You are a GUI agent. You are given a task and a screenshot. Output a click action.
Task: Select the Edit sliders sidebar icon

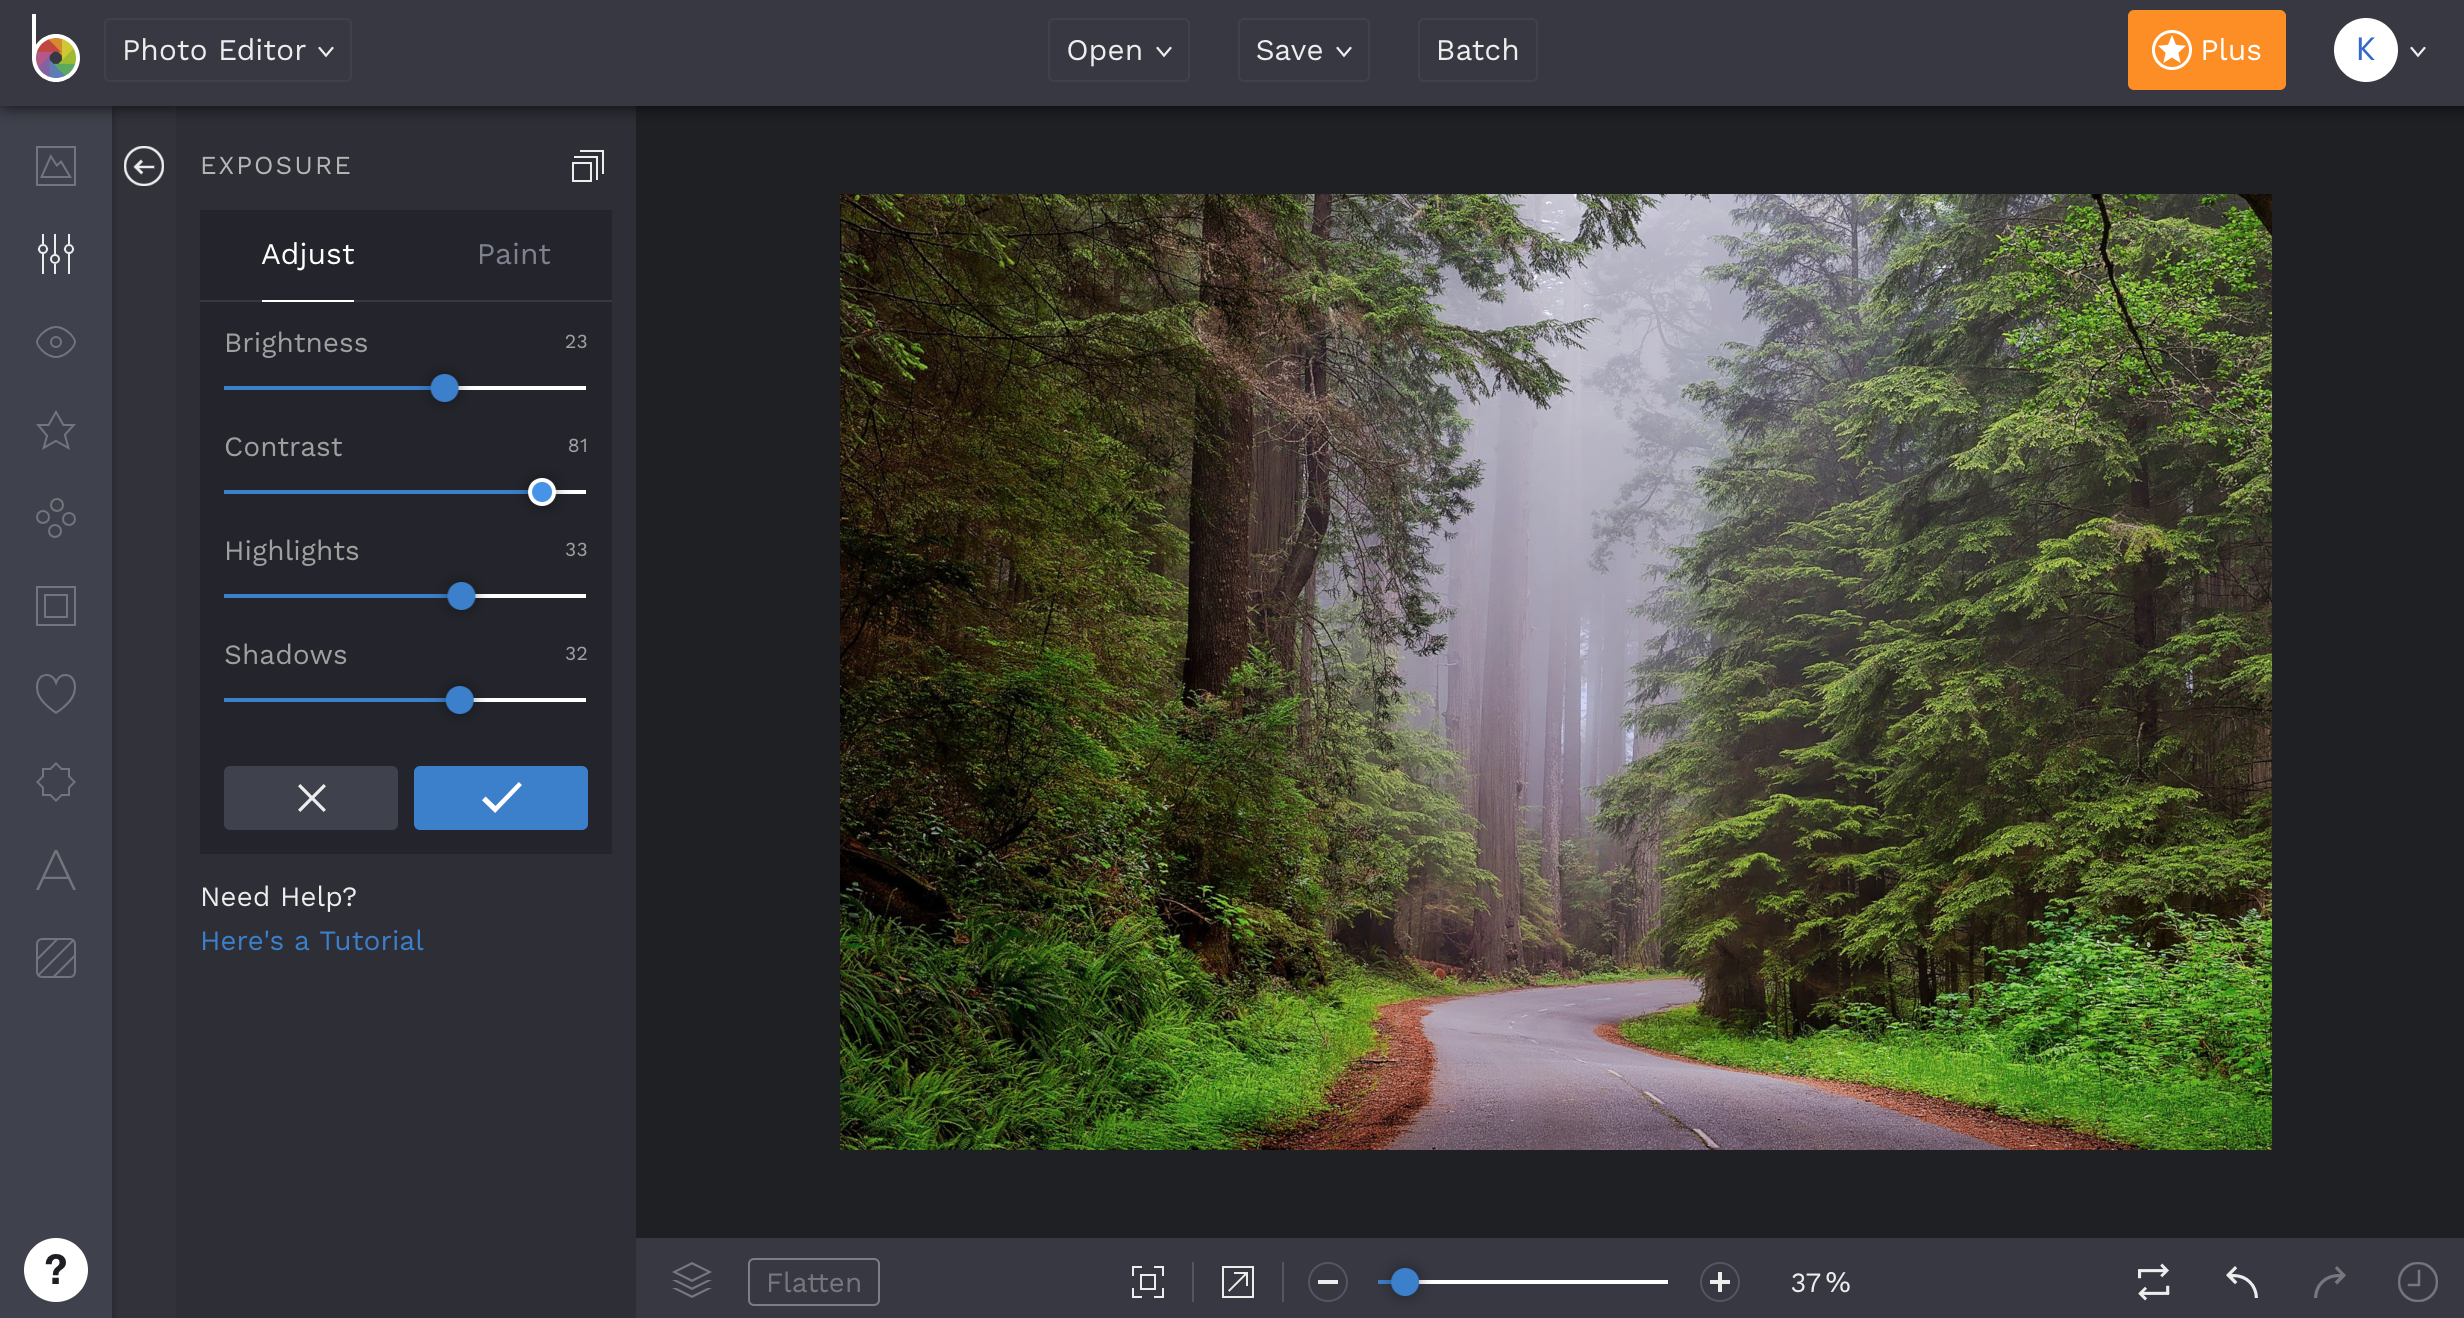click(56, 254)
